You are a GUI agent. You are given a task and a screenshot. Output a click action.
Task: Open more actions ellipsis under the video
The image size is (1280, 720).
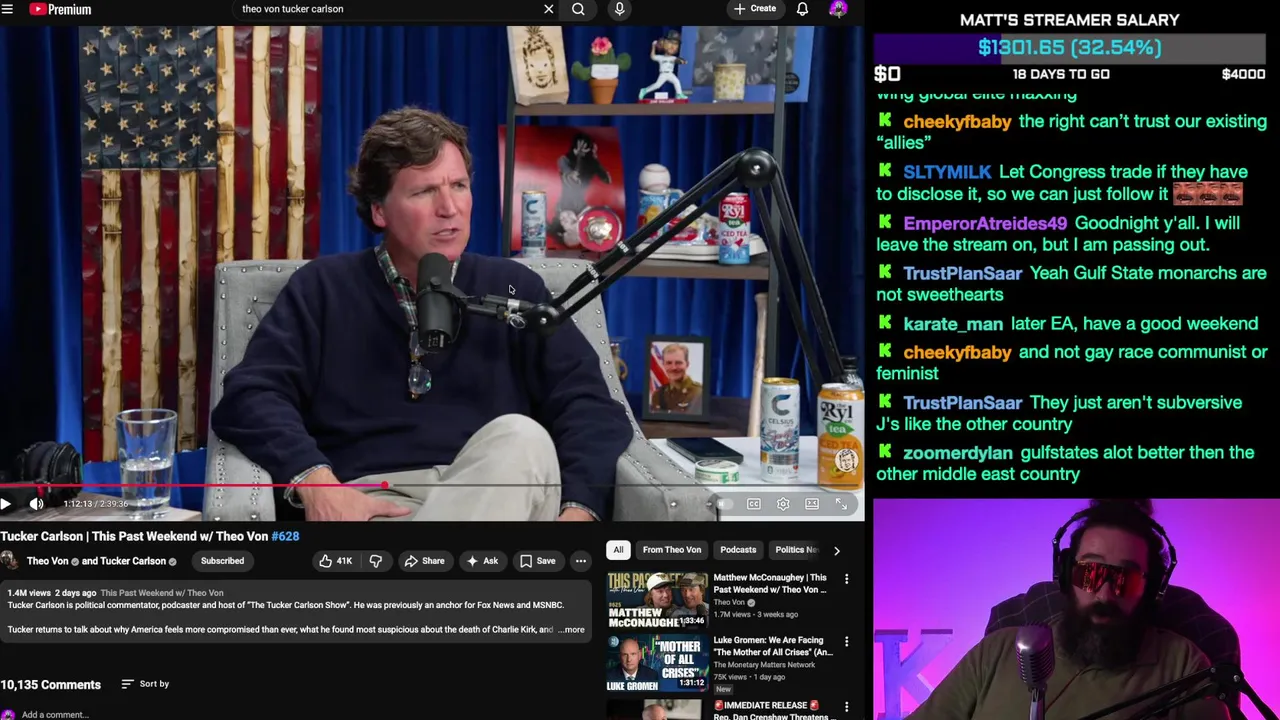pyautogui.click(x=580, y=561)
